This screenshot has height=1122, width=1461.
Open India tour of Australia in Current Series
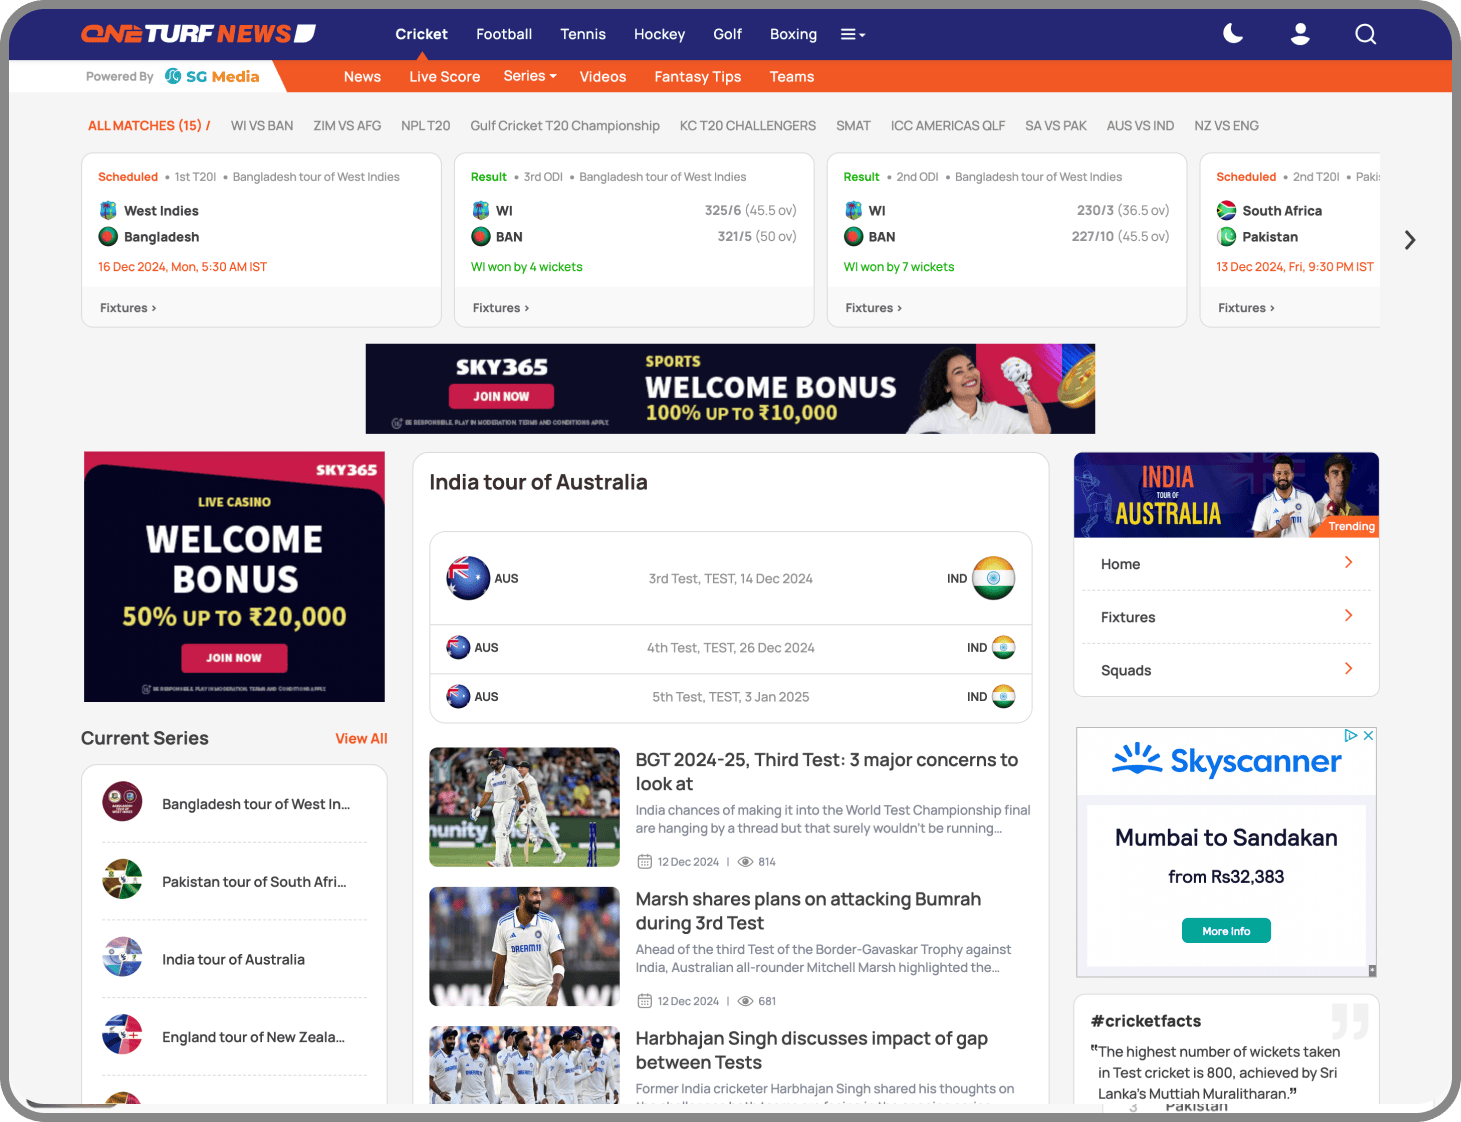[234, 959]
